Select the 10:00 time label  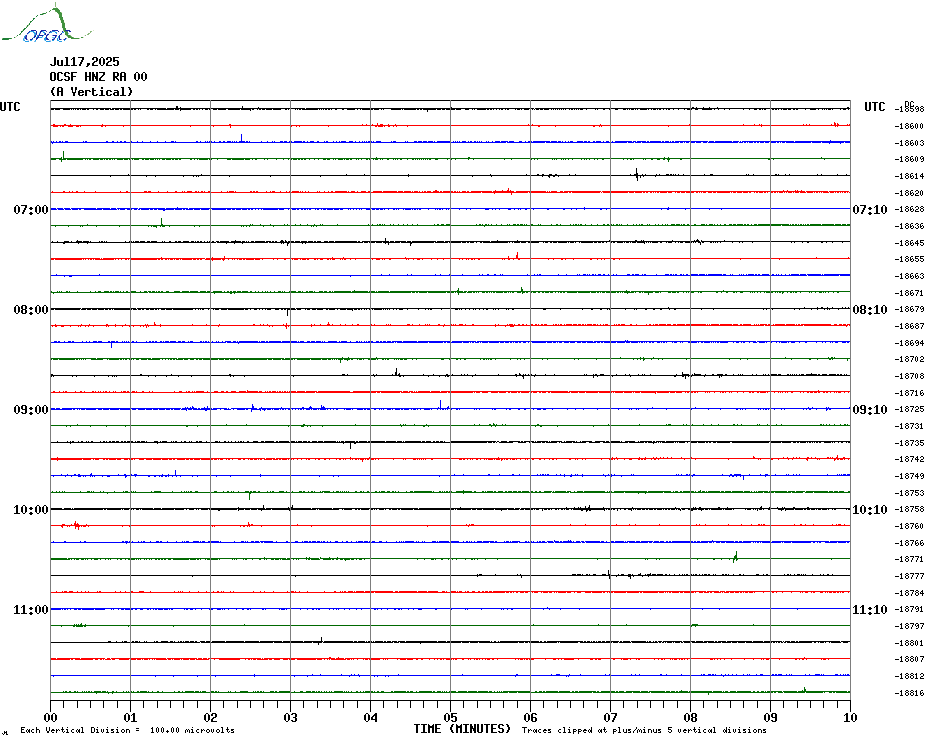click(31, 510)
